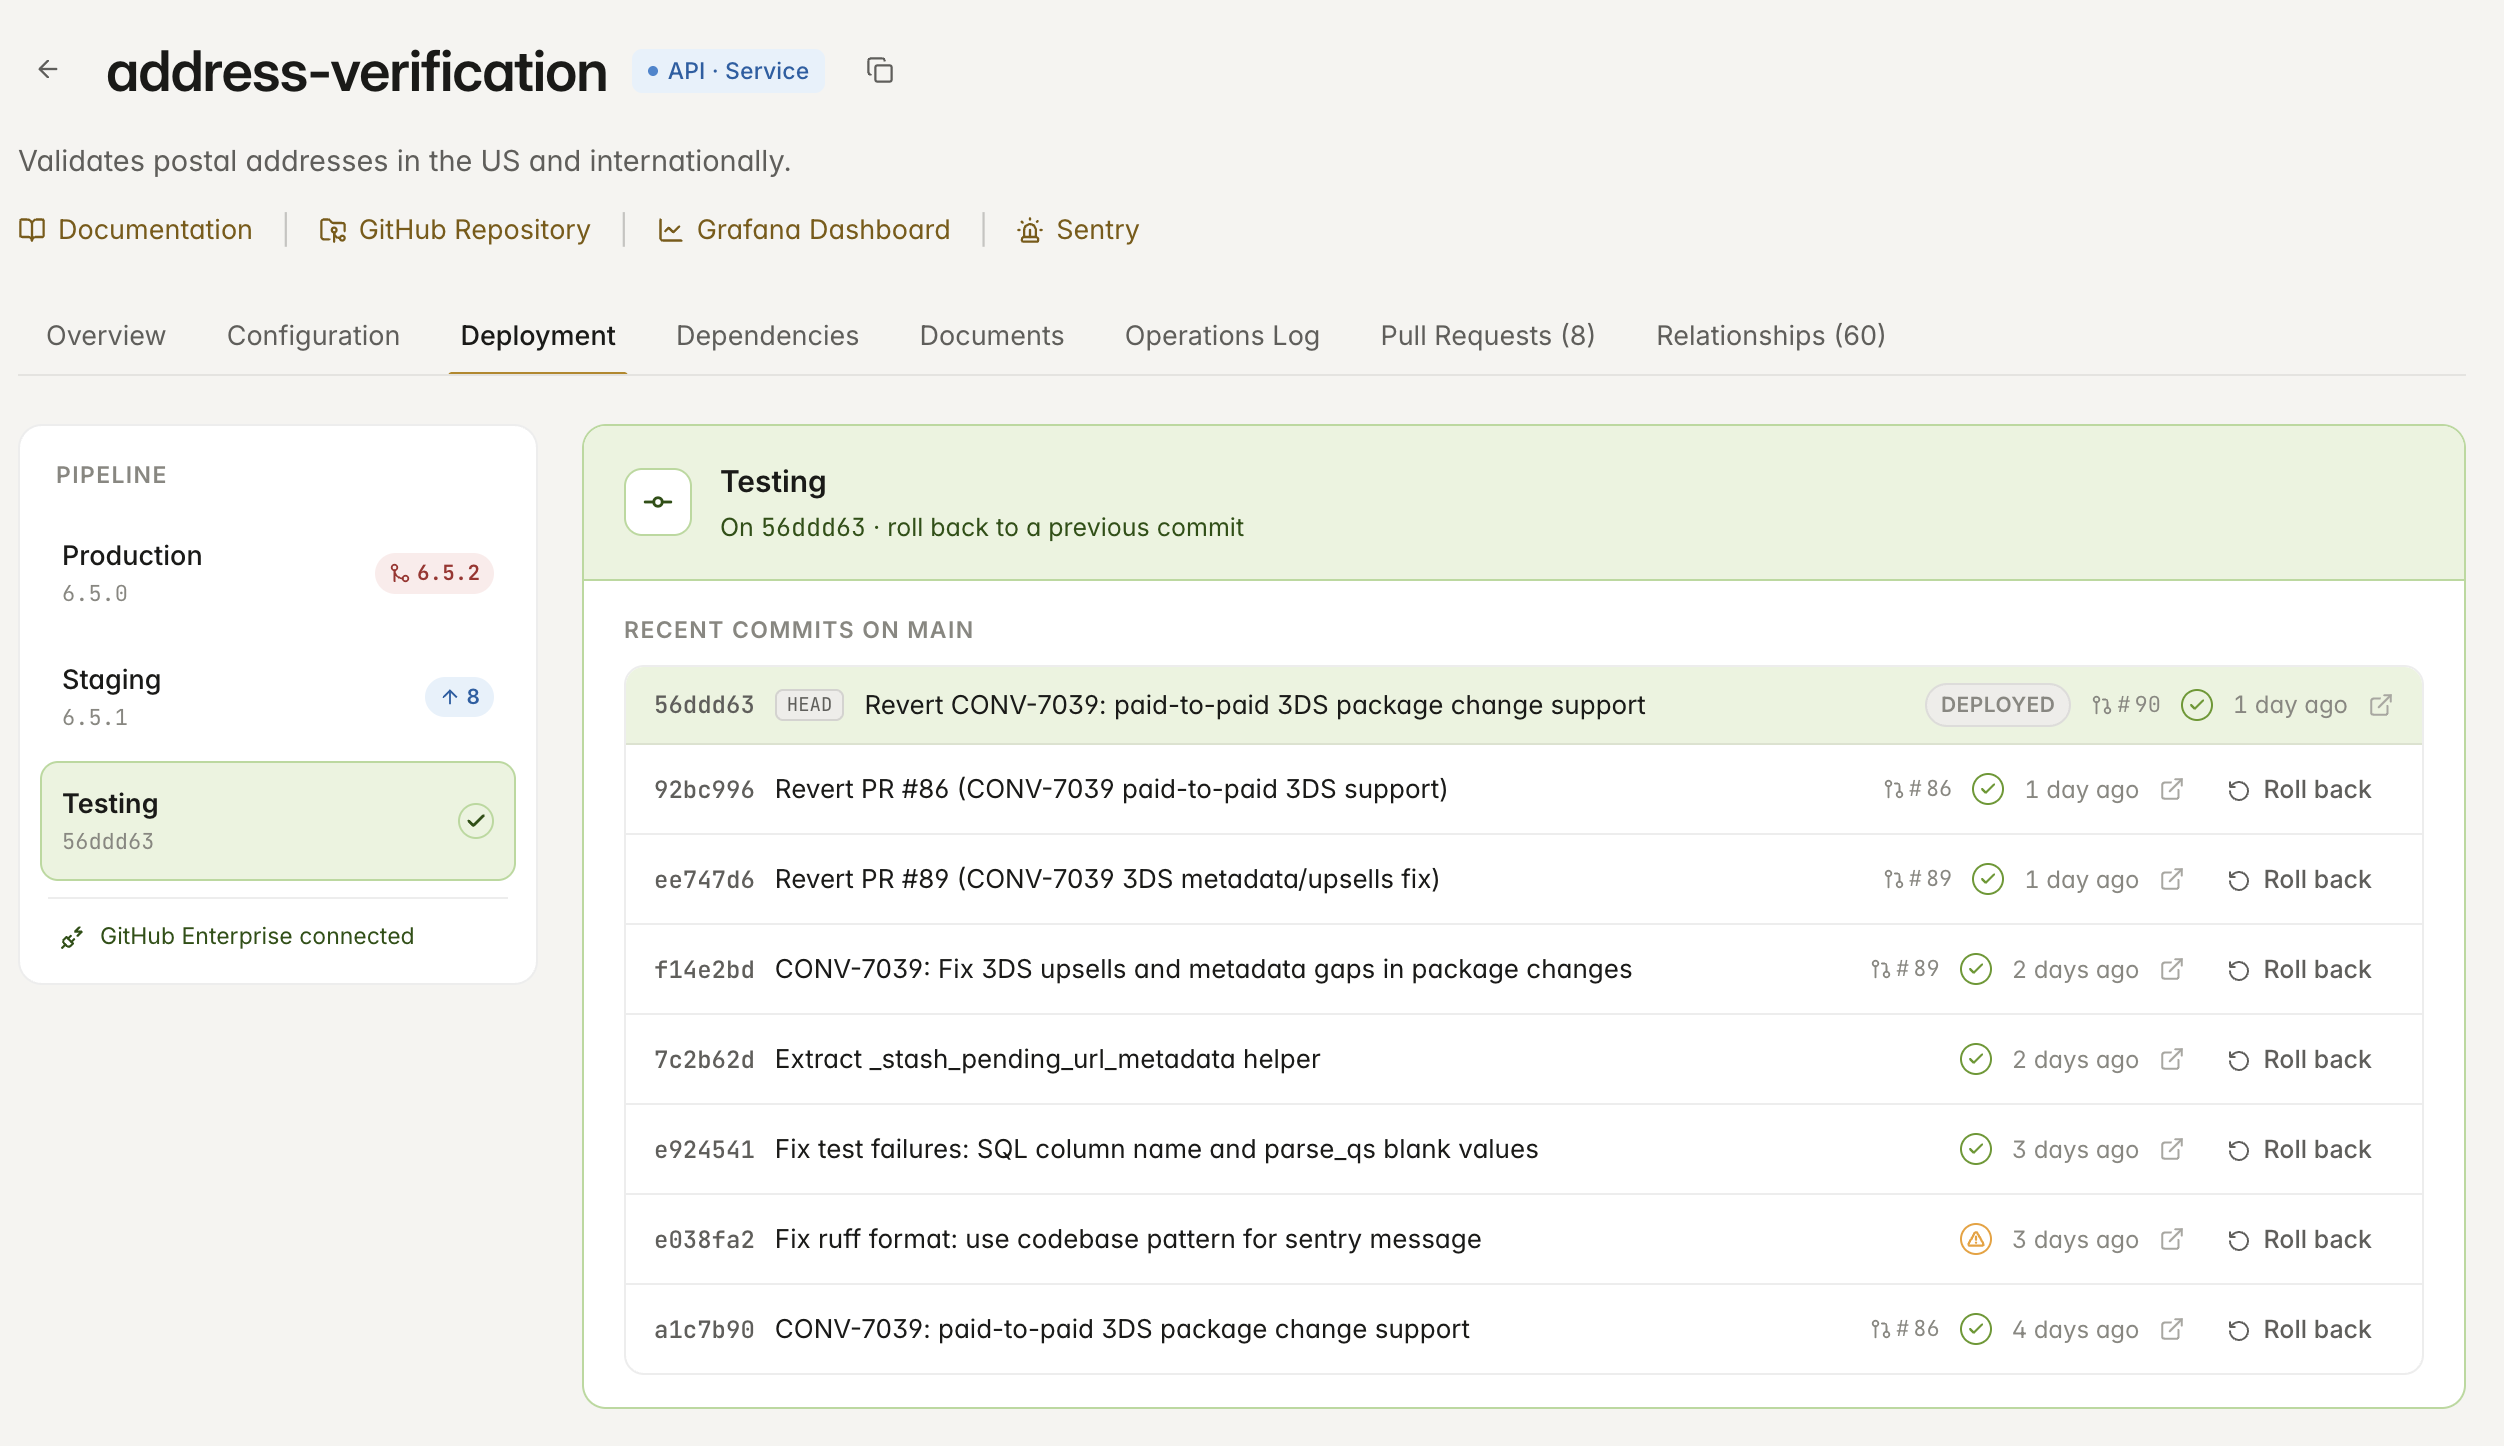Select the Deployment tab

pos(538,336)
